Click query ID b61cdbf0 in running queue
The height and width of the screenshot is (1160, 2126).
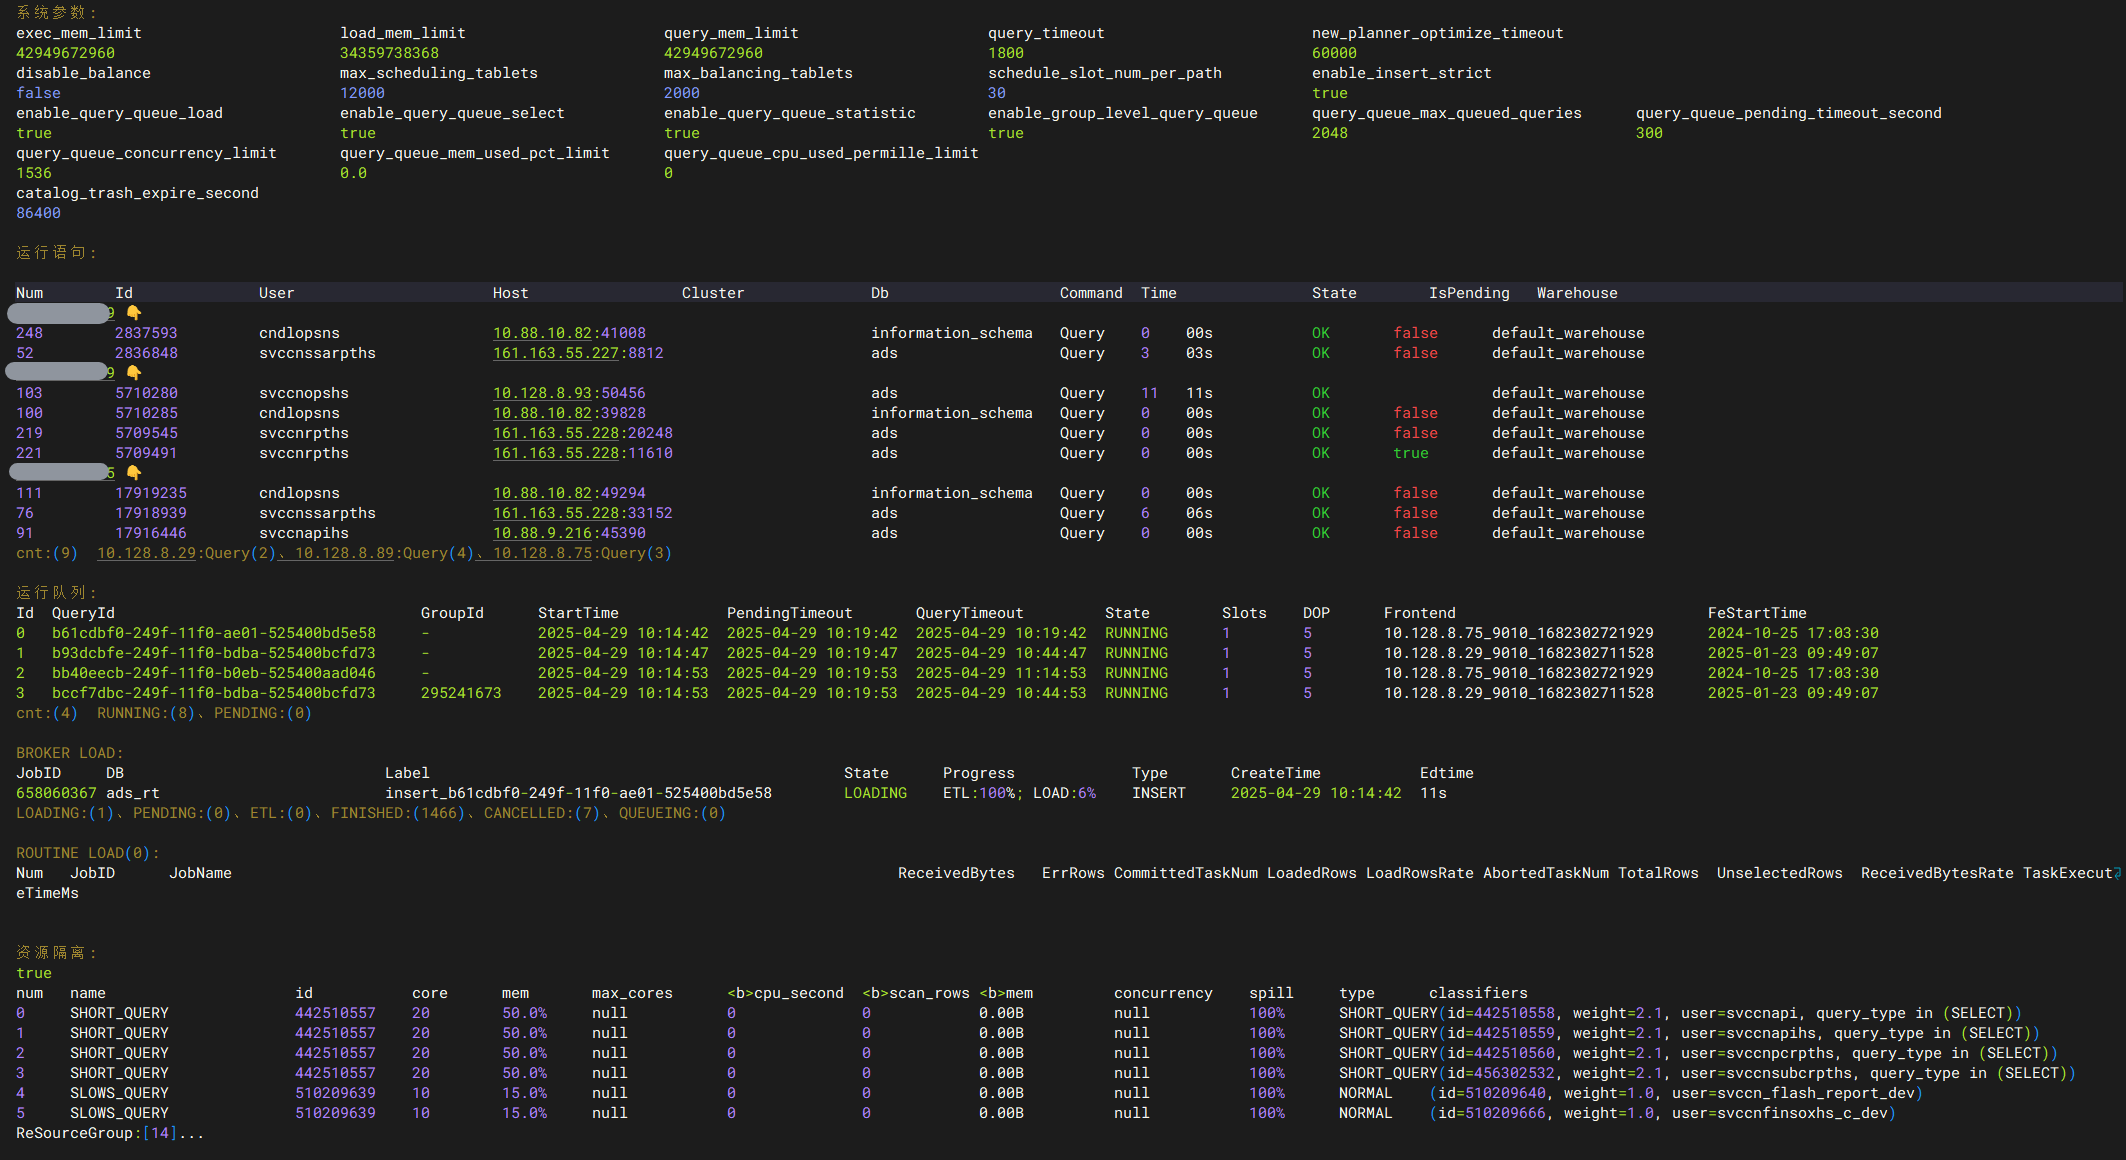[214, 633]
